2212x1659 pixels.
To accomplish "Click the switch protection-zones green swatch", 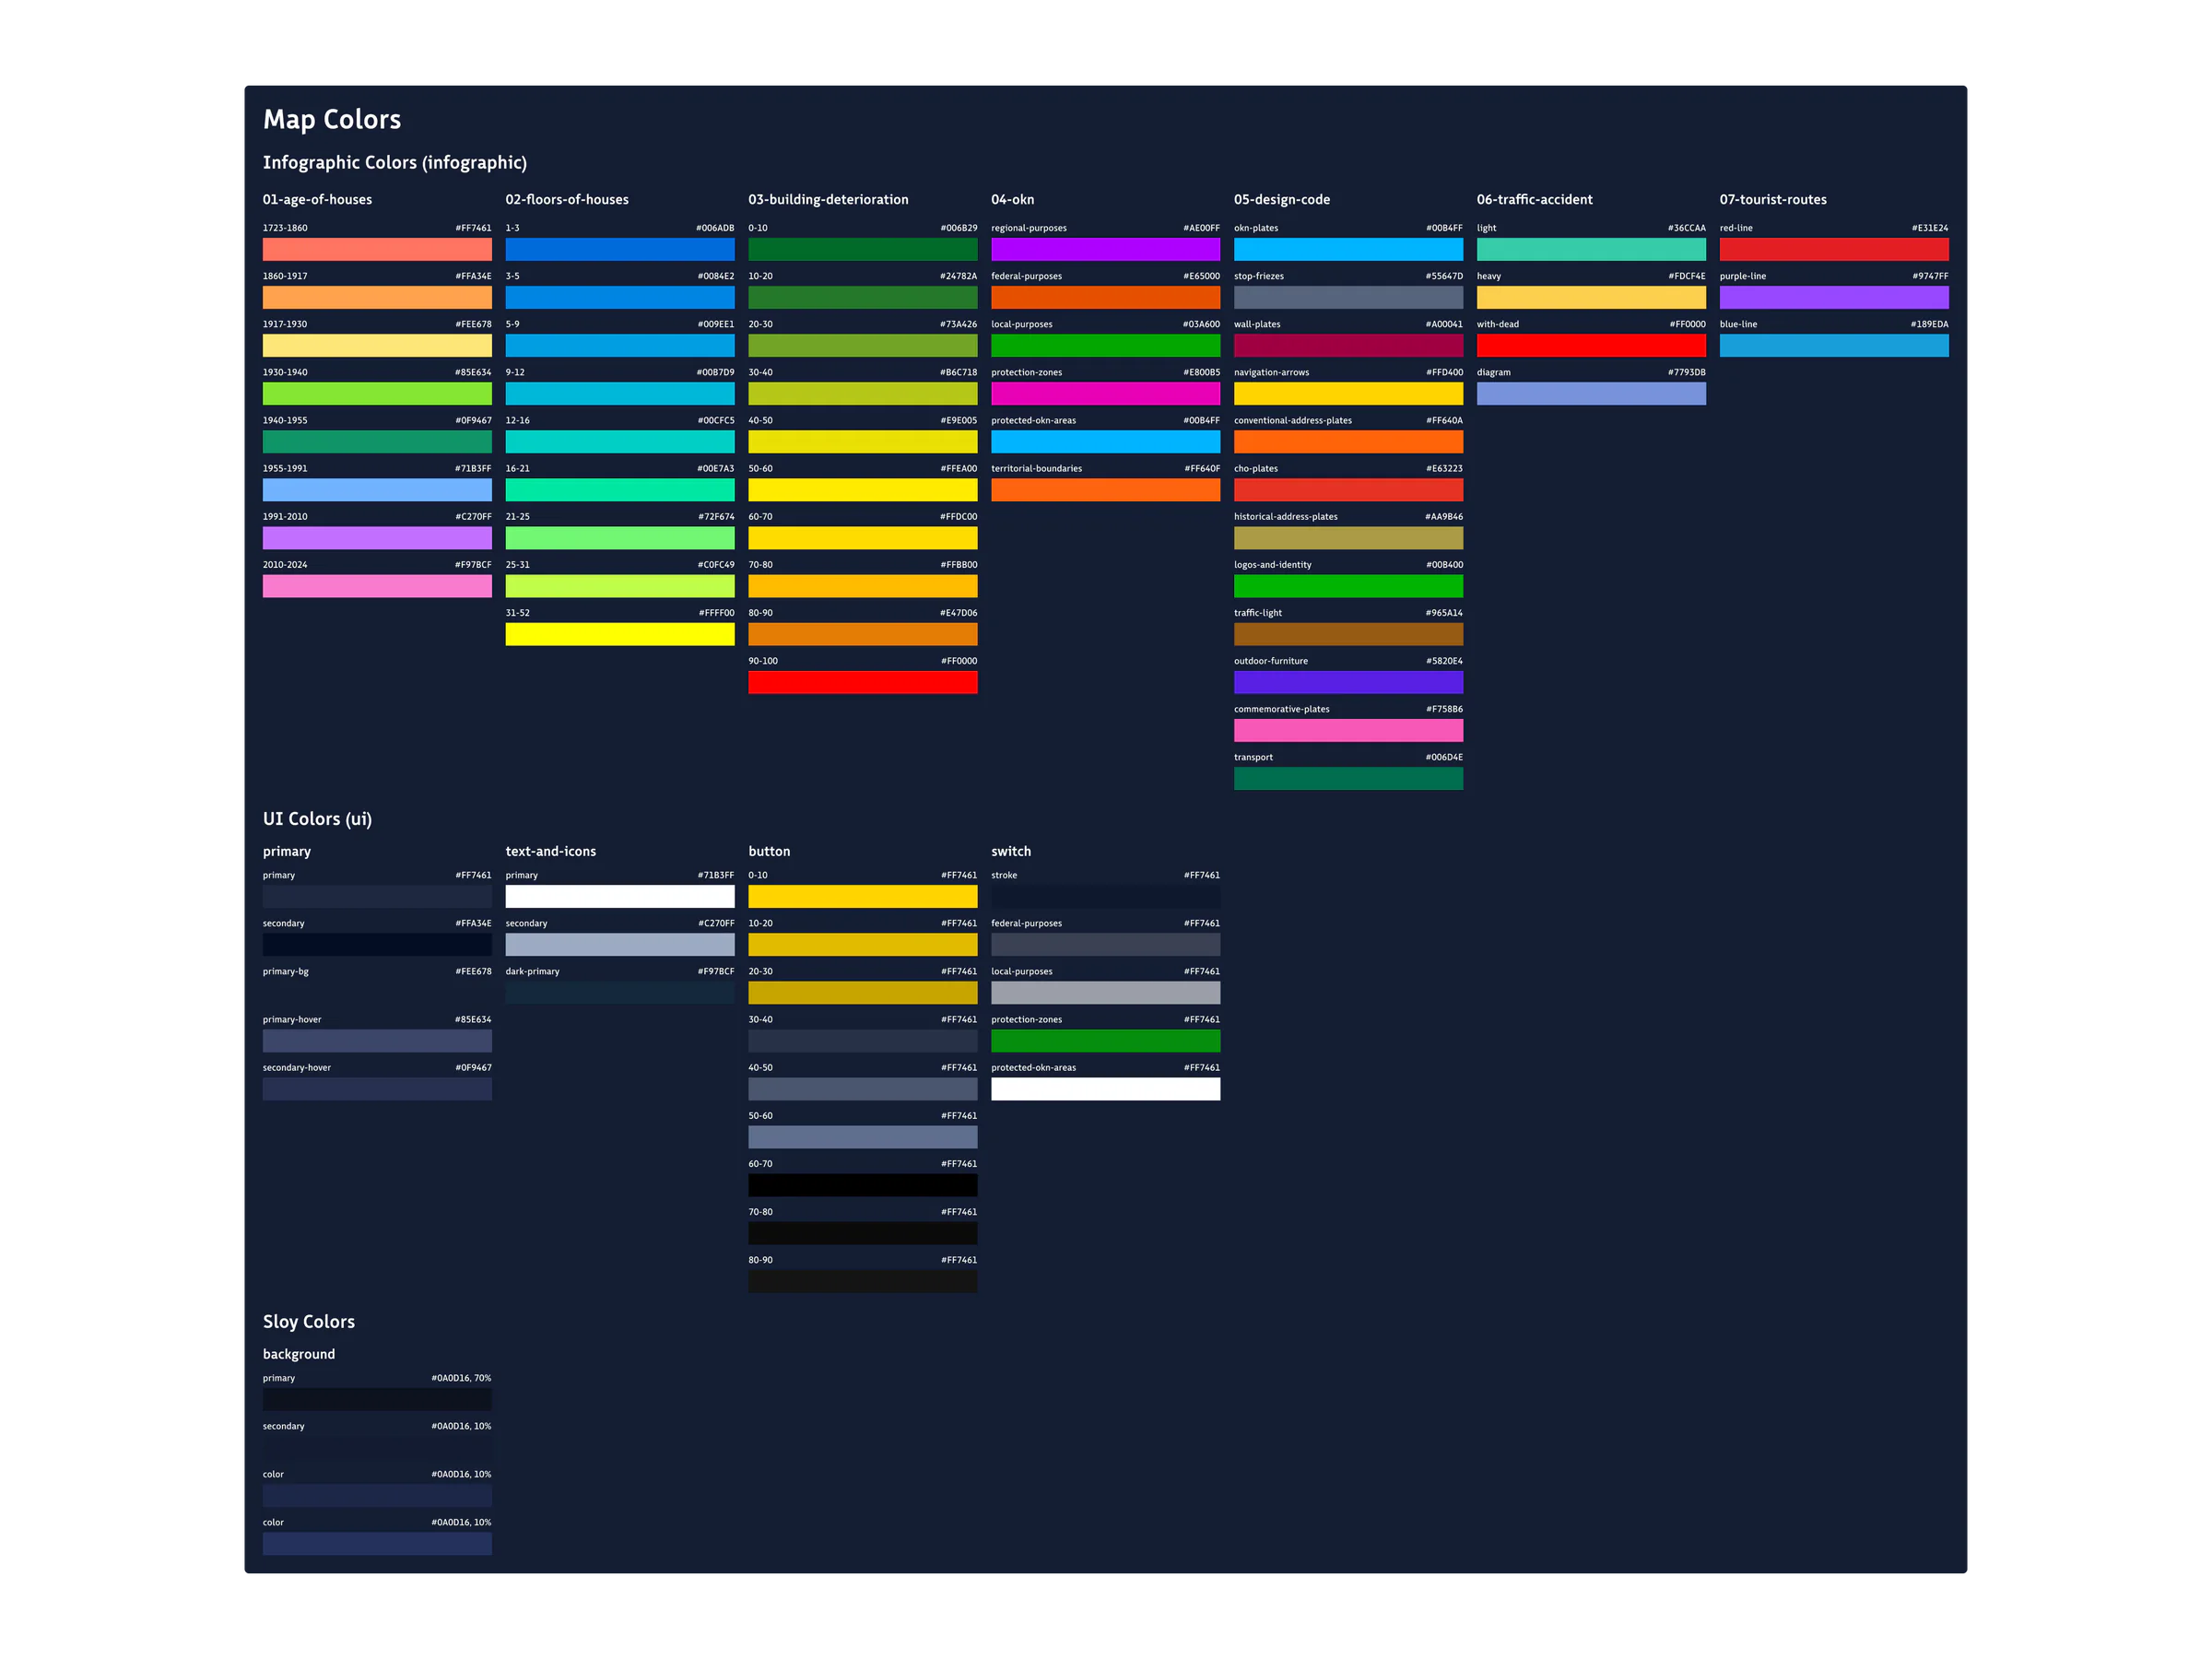I will pos(1106,1041).
